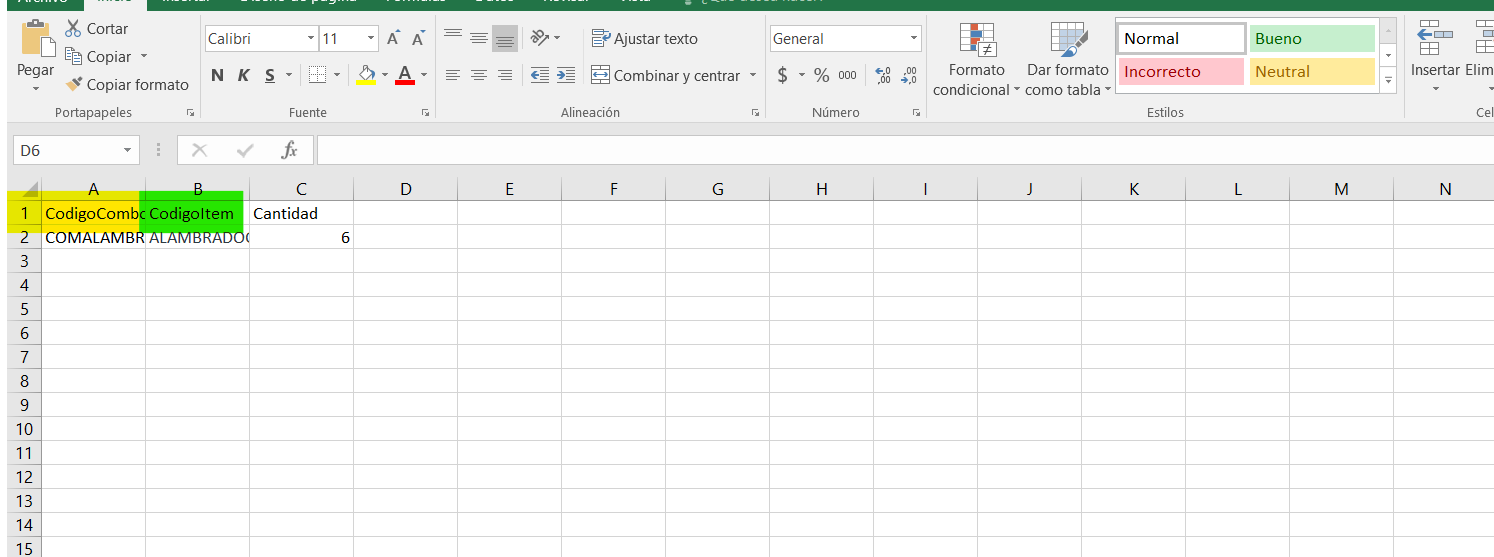Open the General number format dropdown
The height and width of the screenshot is (557, 1494).
click(914, 39)
